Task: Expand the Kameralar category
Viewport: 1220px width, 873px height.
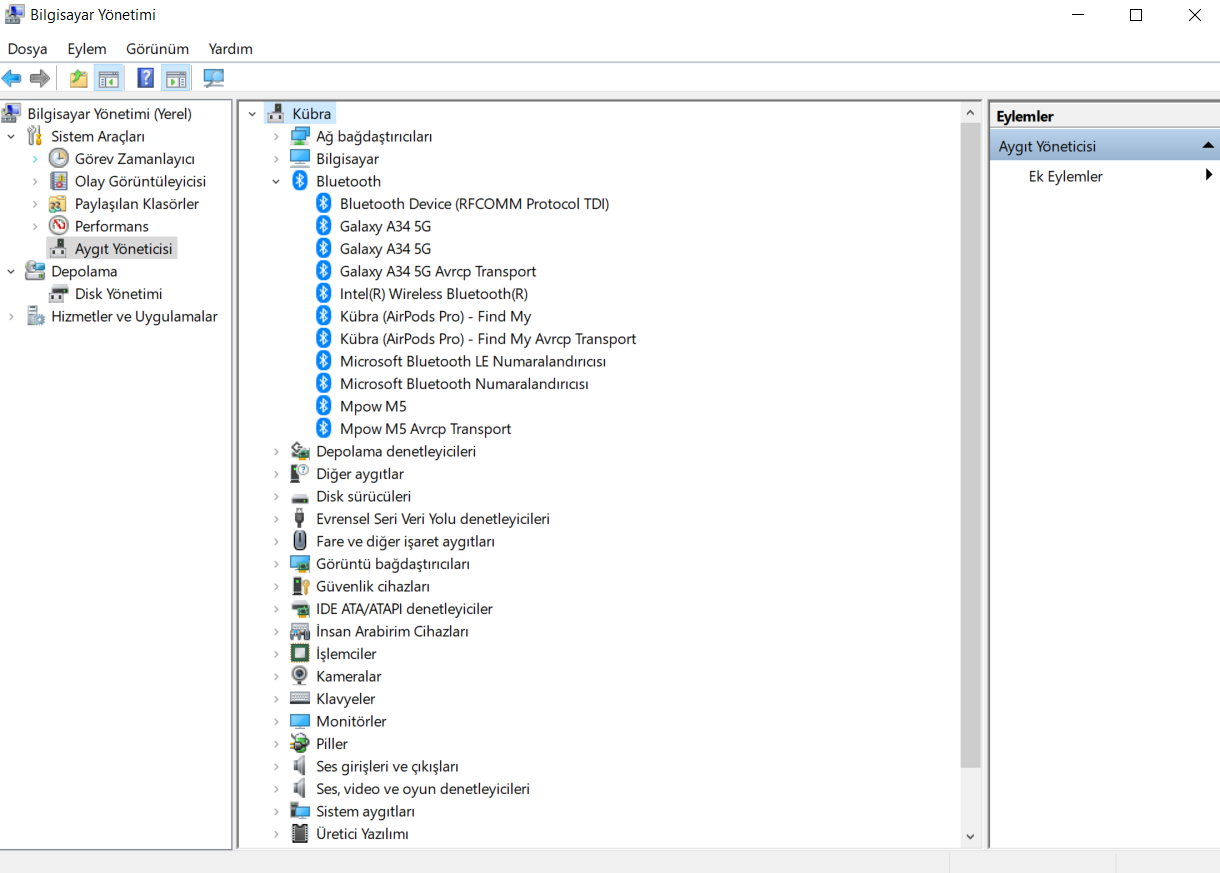Action: click(276, 676)
